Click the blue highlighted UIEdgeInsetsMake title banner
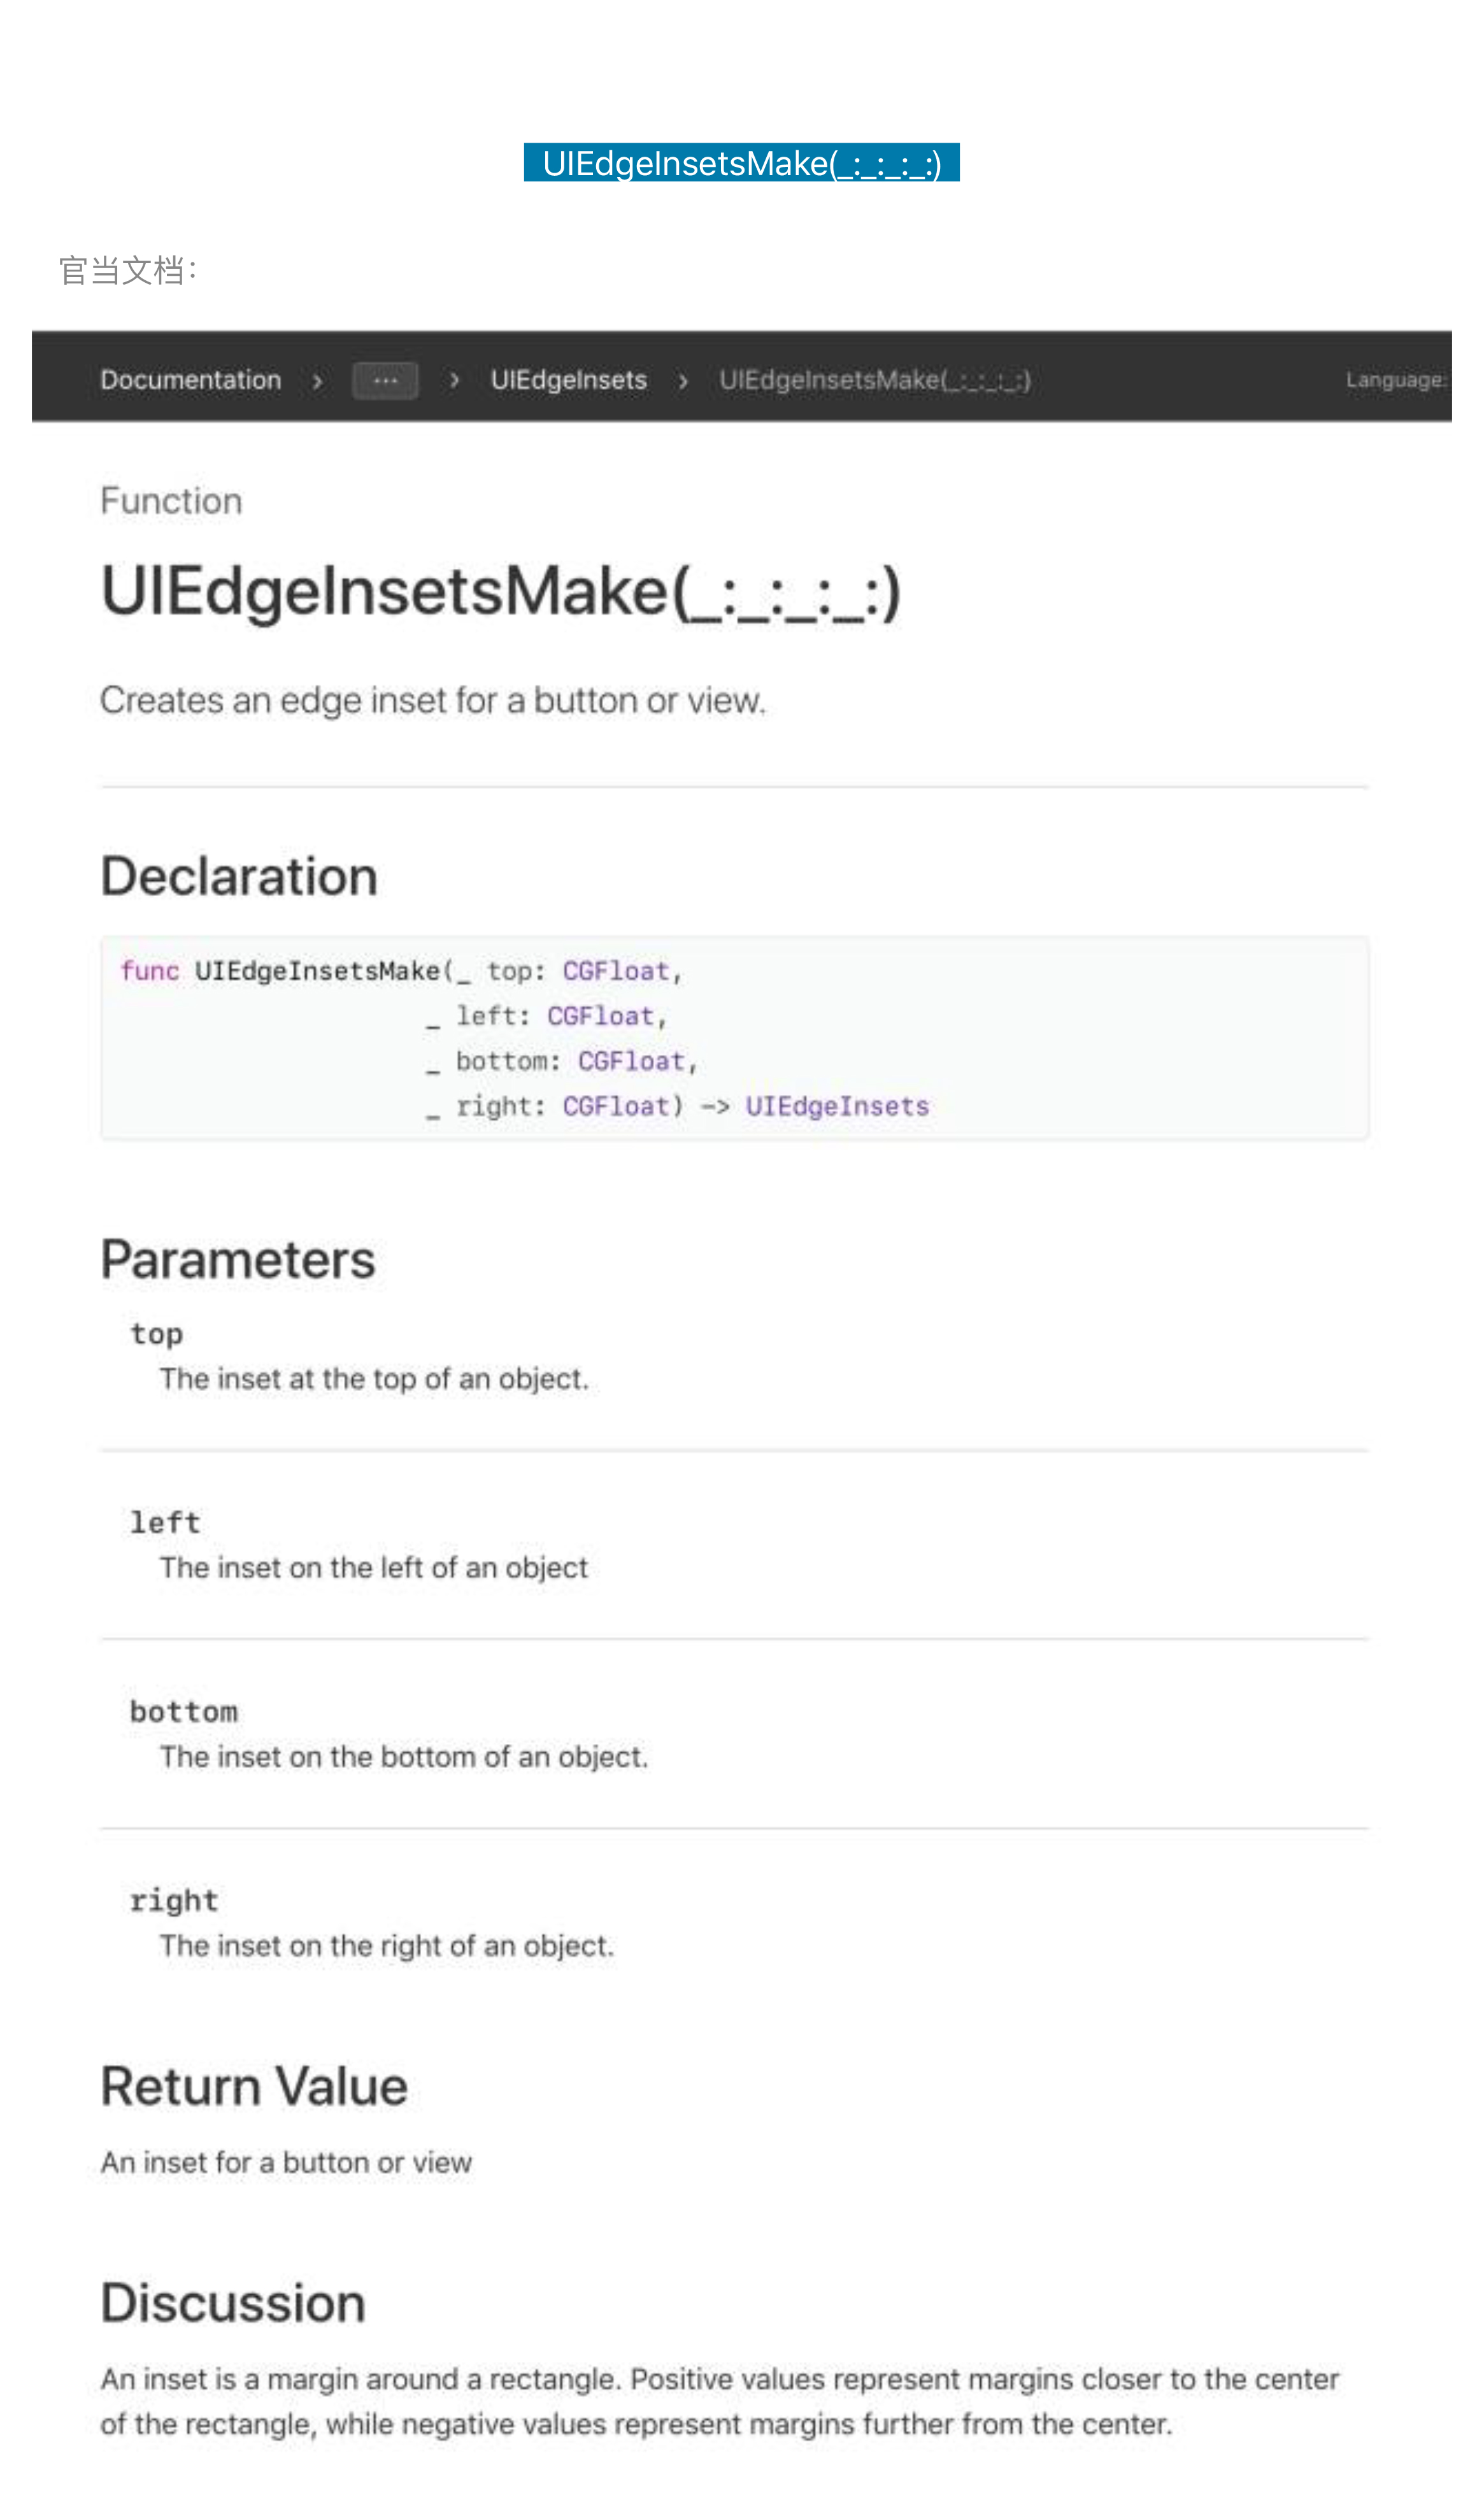The height and width of the screenshot is (2514, 1484). pos(741,163)
